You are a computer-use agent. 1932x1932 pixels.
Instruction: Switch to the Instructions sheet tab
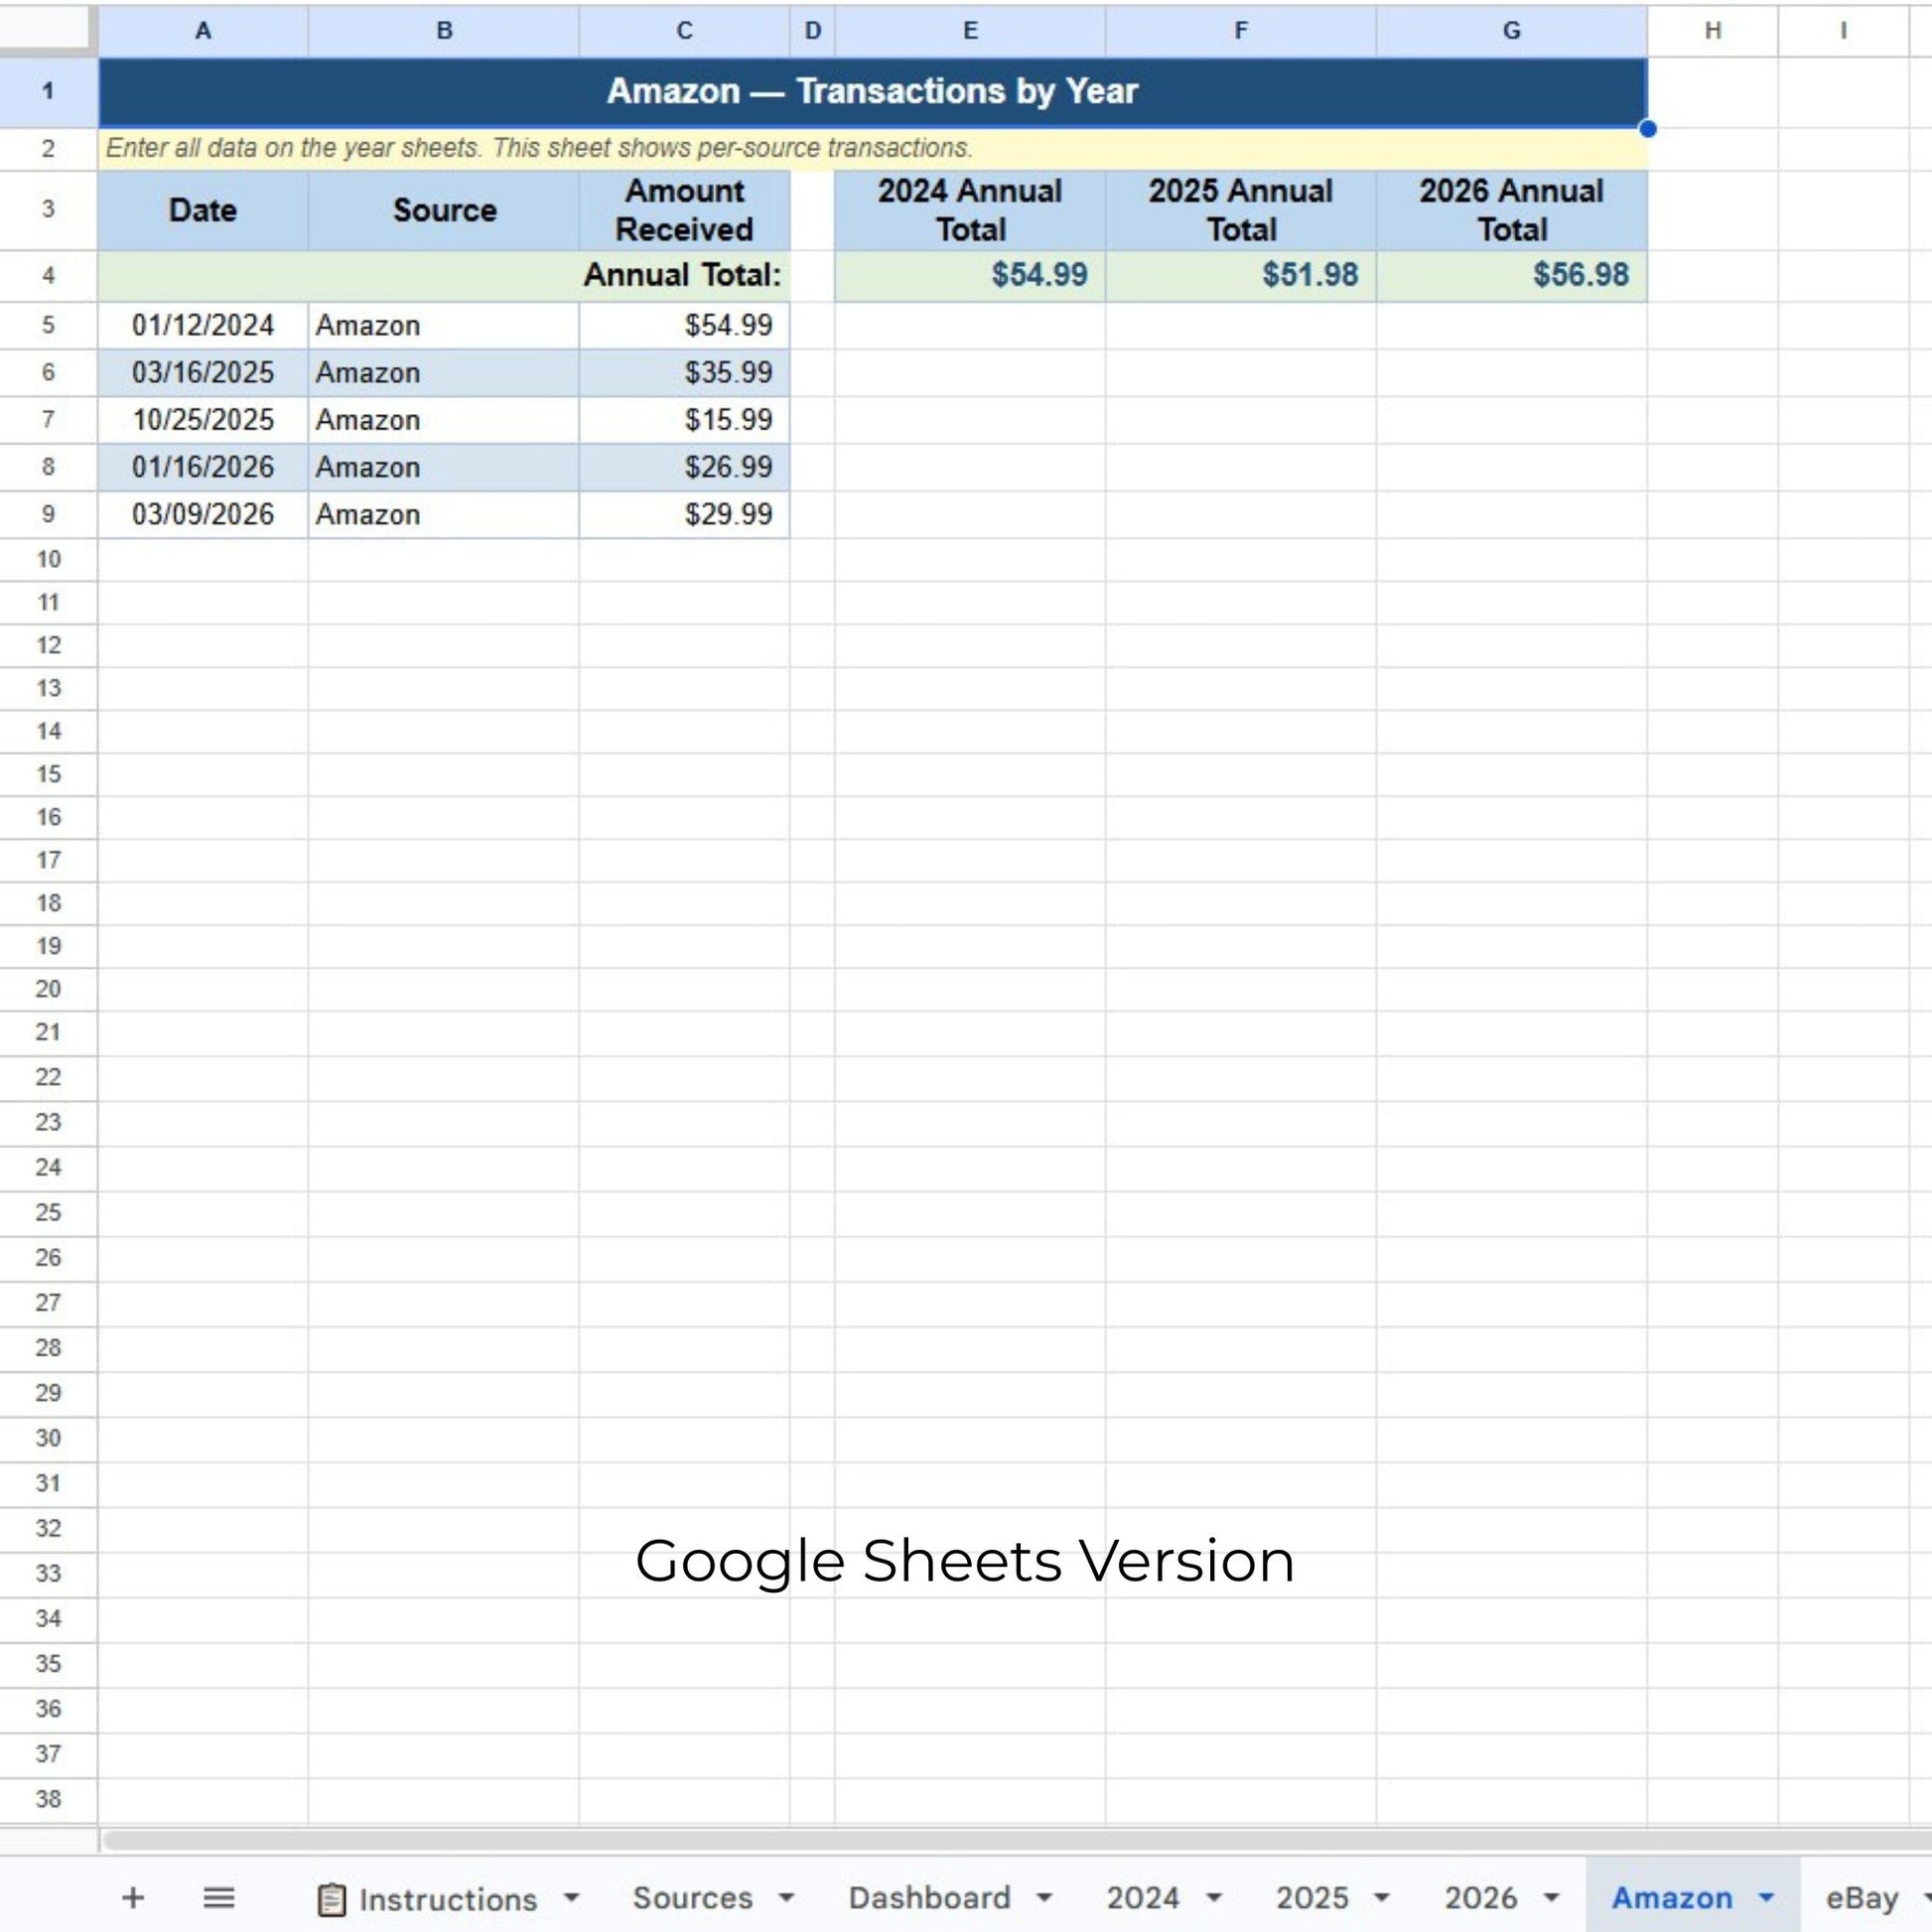448,1898
